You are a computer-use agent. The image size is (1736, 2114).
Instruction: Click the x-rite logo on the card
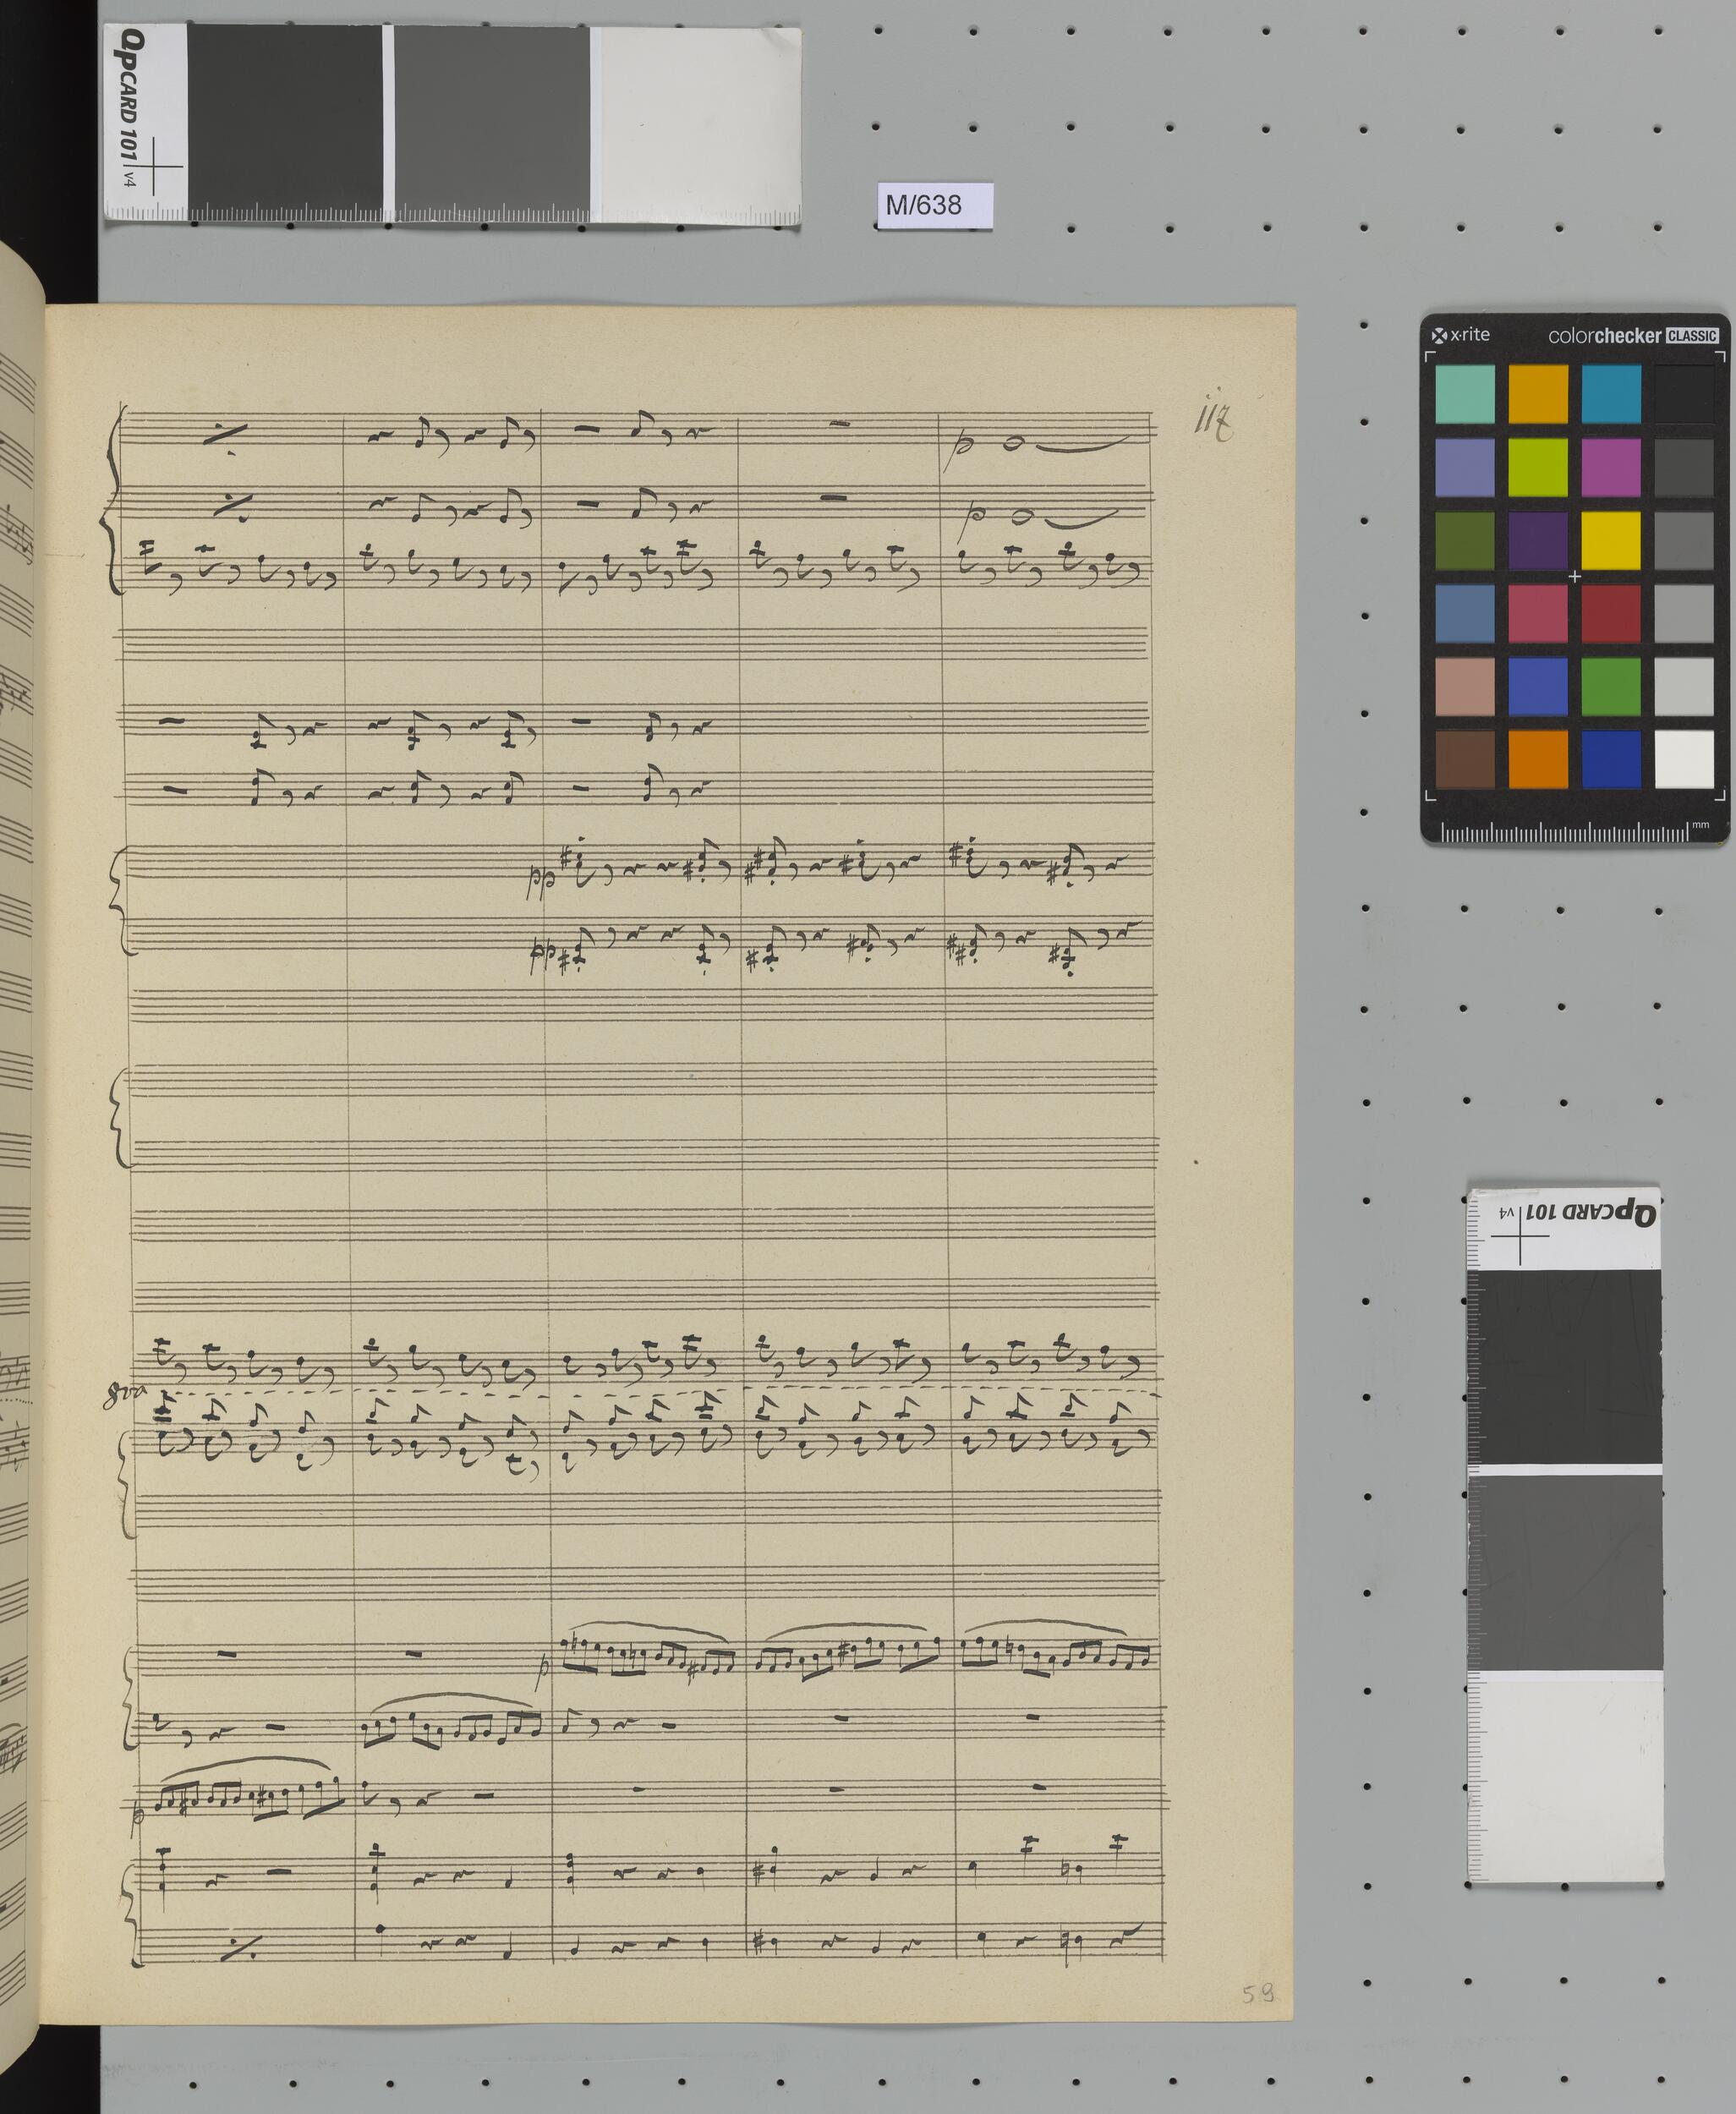1461,335
